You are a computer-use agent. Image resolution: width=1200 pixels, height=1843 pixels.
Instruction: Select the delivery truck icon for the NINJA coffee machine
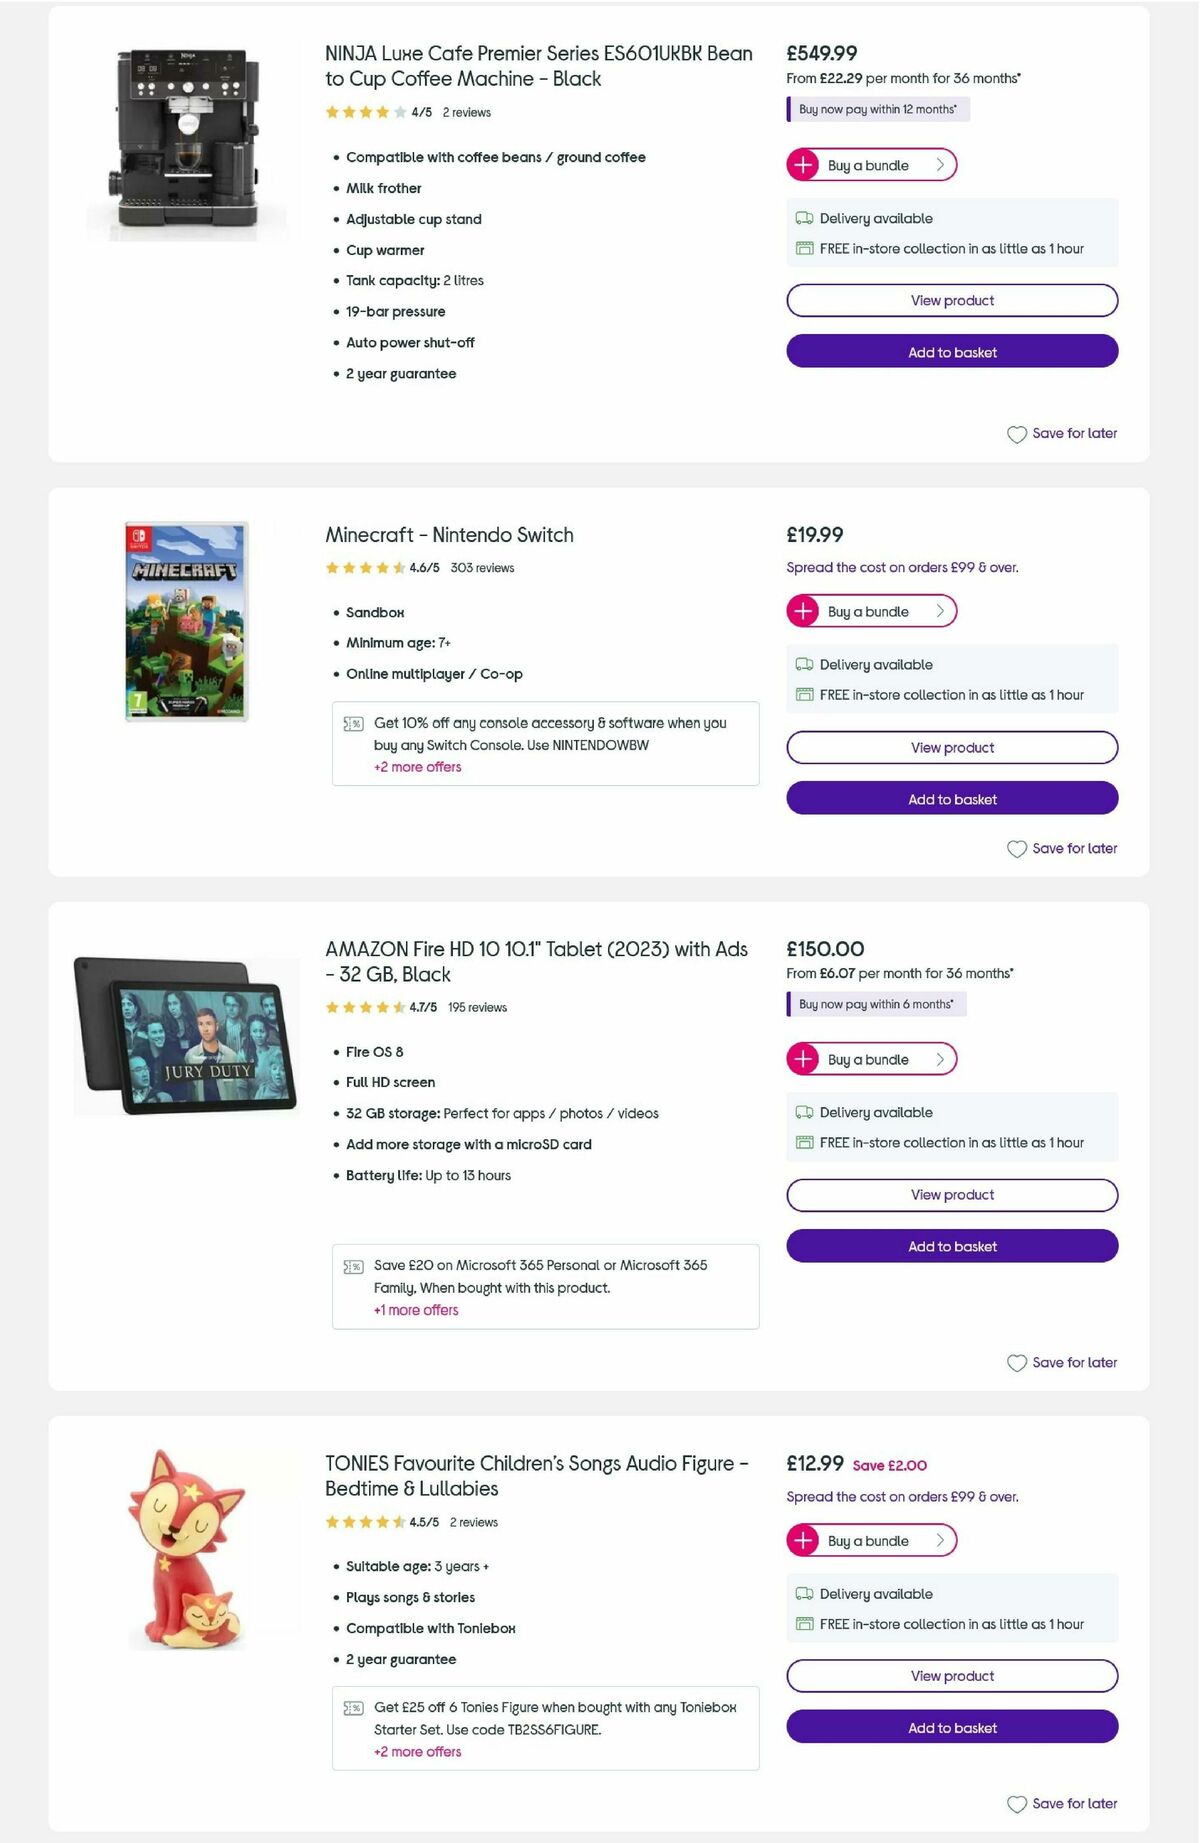coord(803,218)
